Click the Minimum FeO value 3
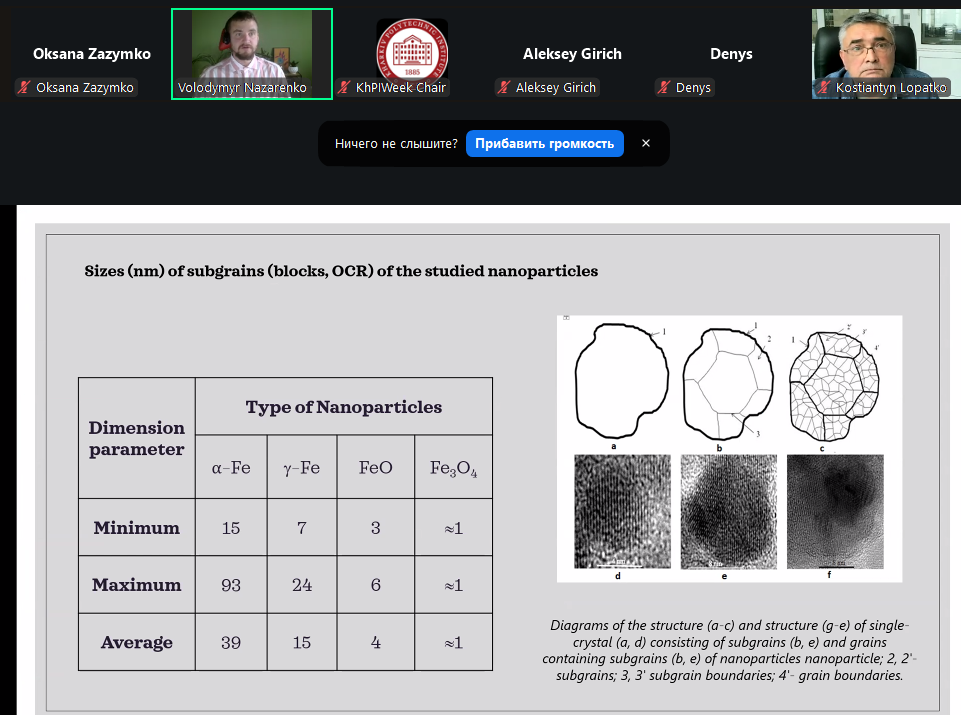Viewport: 961px width, 715px height. coord(376,528)
